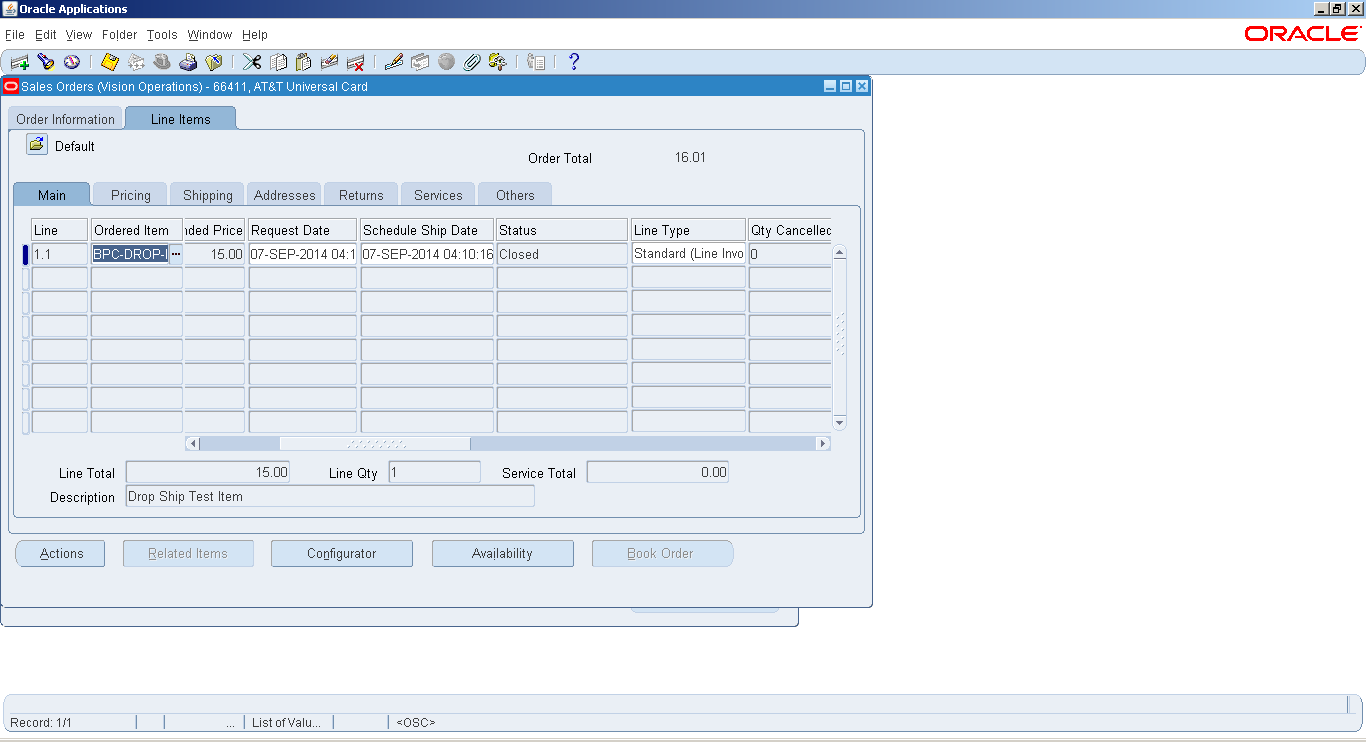1366x742 pixels.
Task: Open the Tools menu
Action: tap(161, 34)
